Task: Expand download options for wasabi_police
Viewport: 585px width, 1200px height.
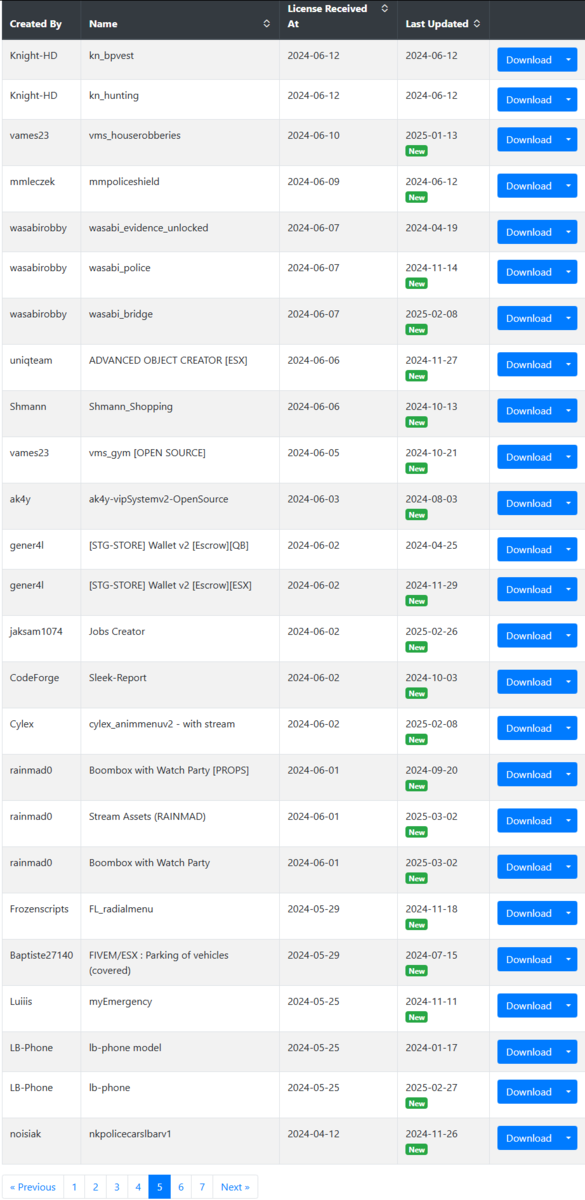Action: point(568,272)
